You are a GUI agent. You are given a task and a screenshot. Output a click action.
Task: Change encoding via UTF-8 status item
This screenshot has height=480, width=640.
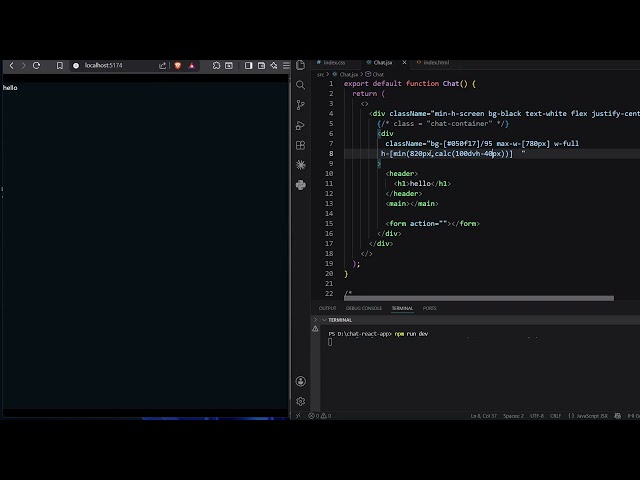tap(537, 416)
